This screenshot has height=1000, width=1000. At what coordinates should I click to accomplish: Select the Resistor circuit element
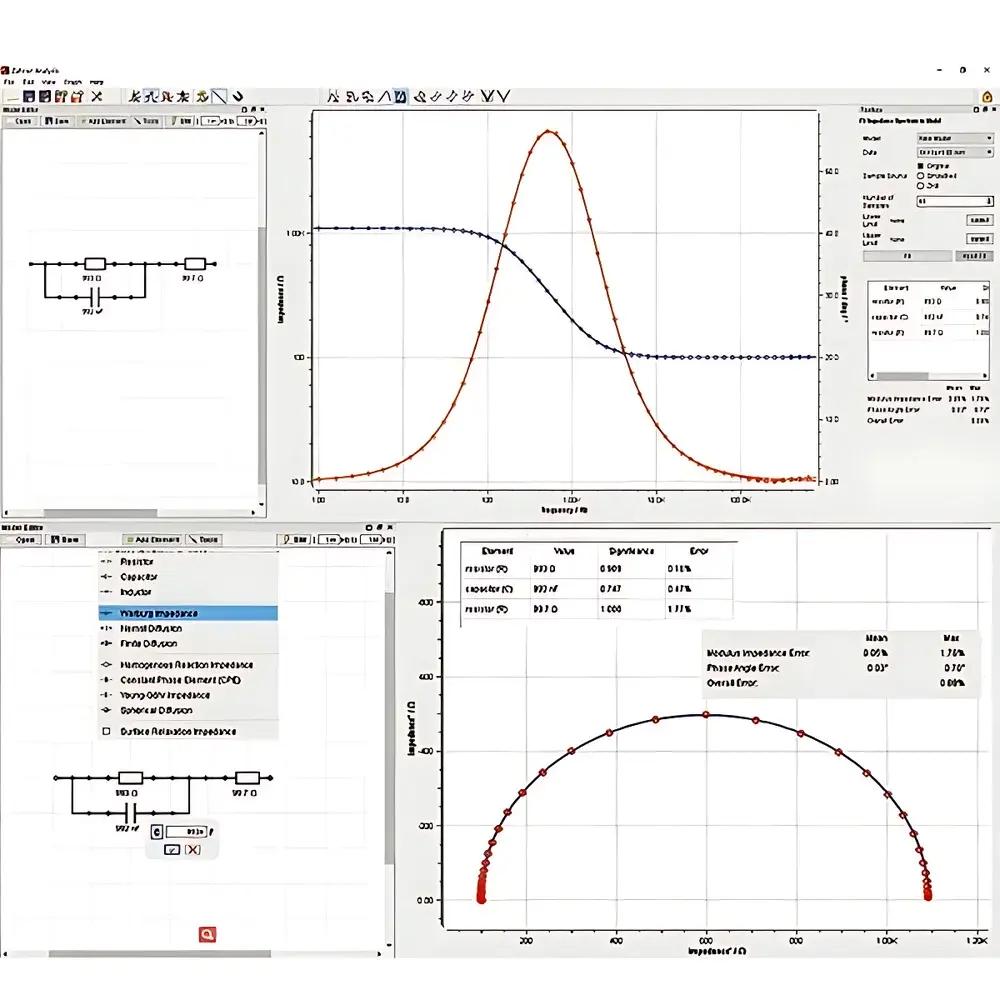pos(170,561)
